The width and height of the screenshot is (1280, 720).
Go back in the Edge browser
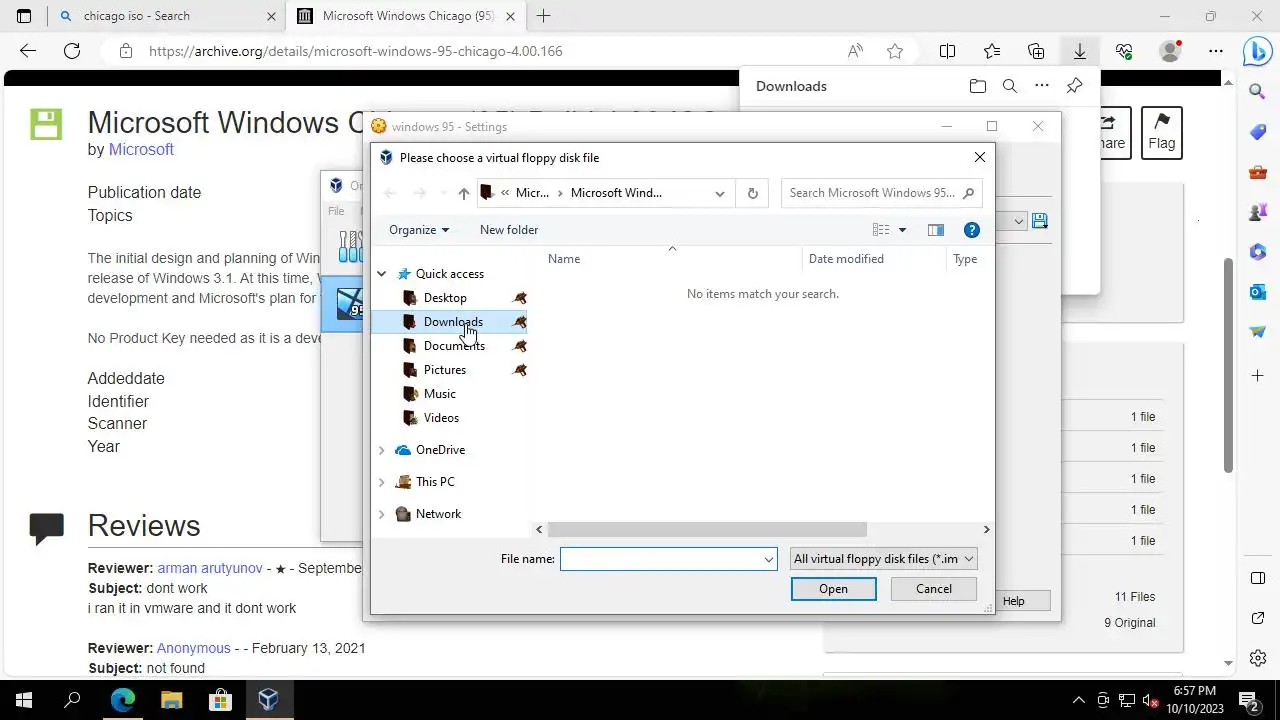[28, 51]
